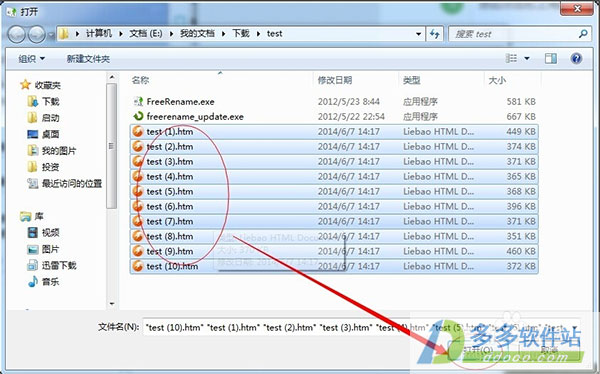
Task: Click the test (1).htm file icon
Action: point(137,132)
